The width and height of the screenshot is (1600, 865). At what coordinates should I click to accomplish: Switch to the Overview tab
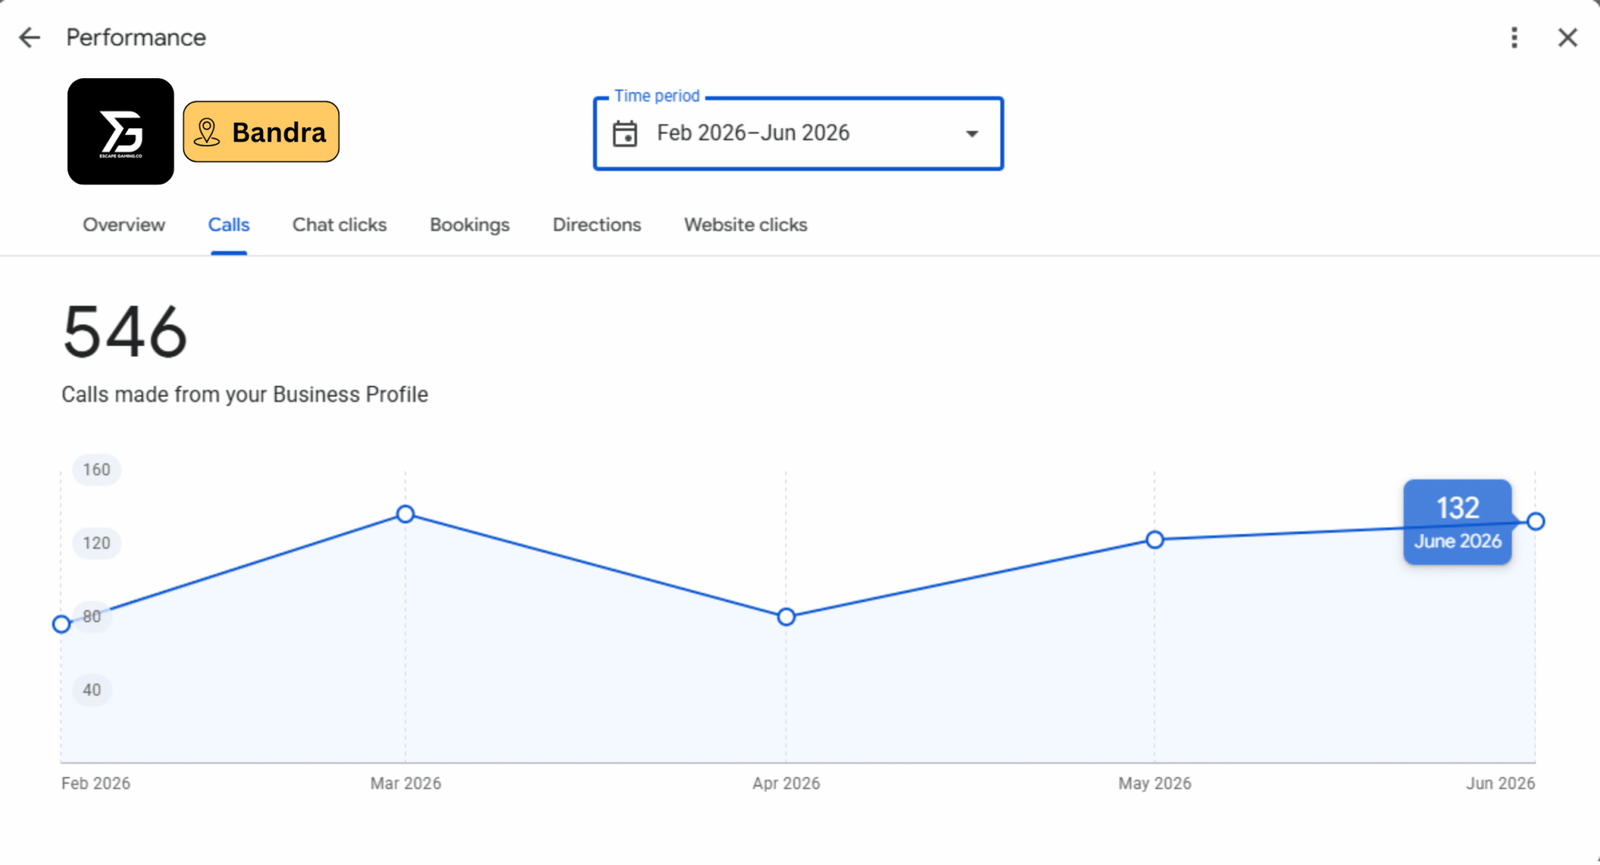[x=124, y=225]
